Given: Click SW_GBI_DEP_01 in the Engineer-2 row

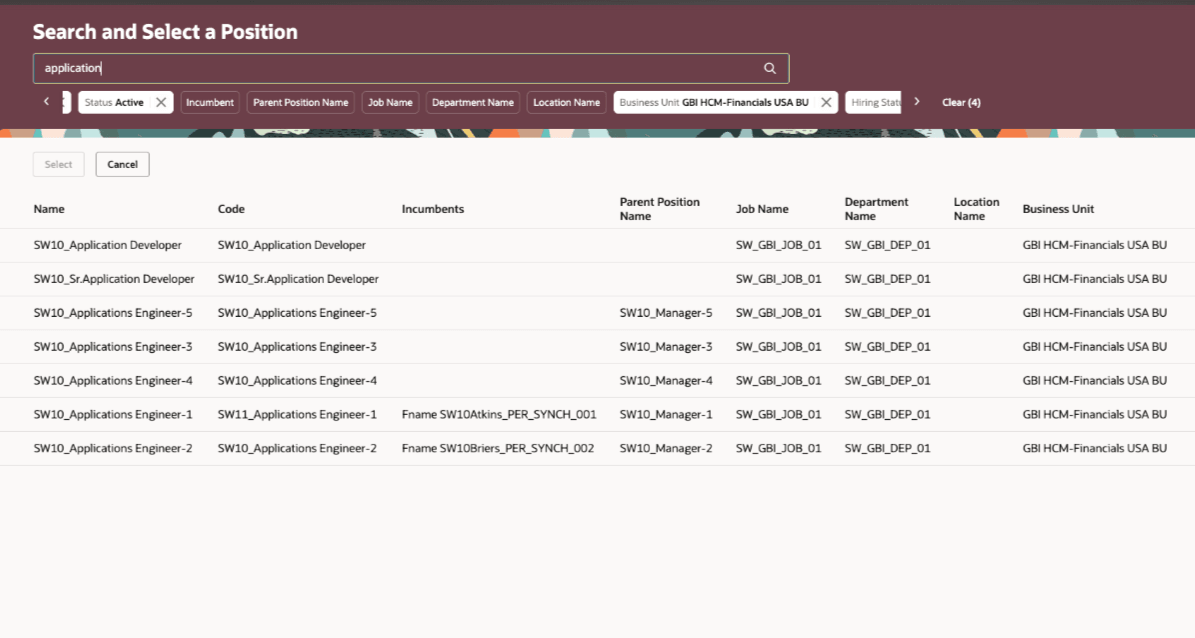Looking at the screenshot, I should tap(887, 448).
